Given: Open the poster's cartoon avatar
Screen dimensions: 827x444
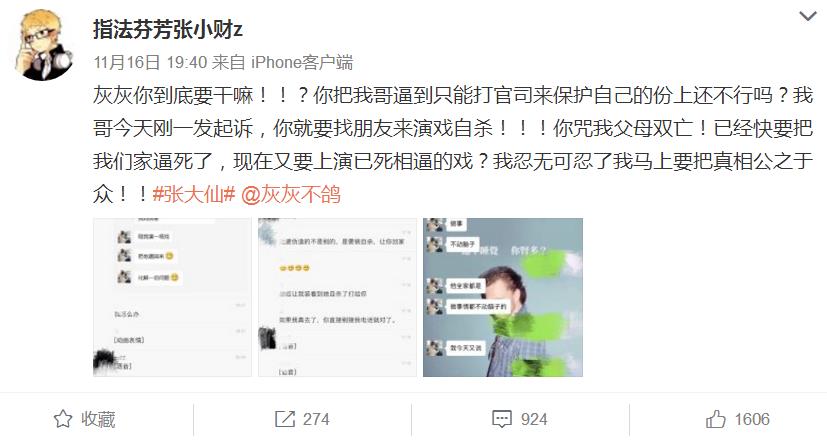Looking at the screenshot, I should [x=43, y=45].
